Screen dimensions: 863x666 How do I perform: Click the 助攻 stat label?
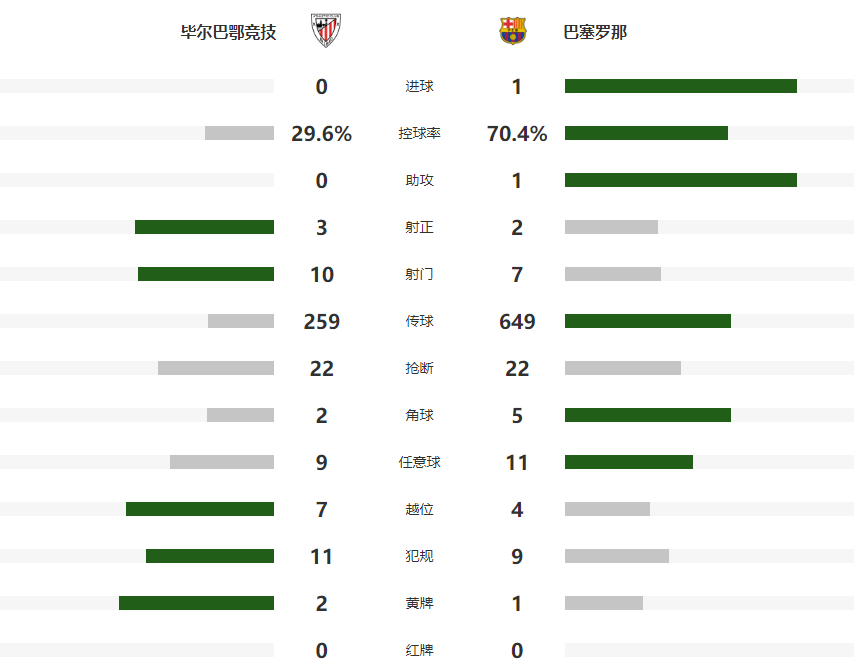(420, 181)
